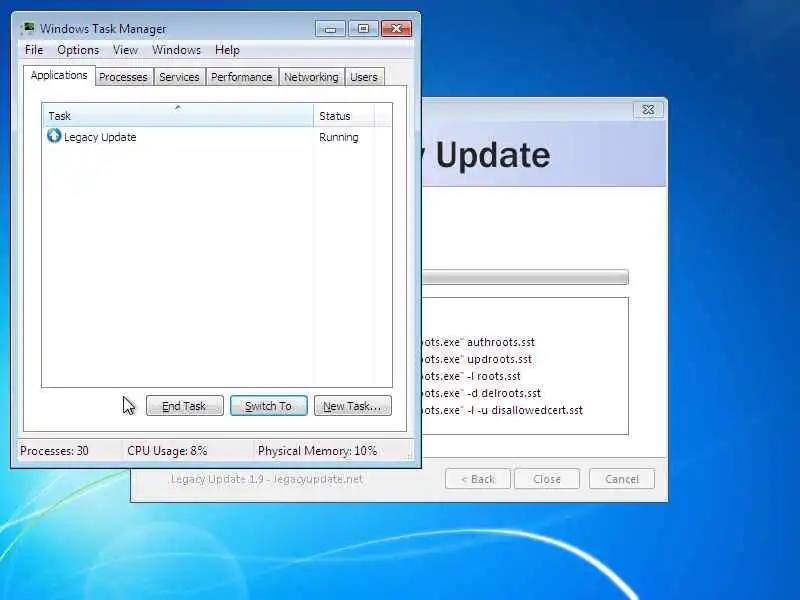800x600 pixels.
Task: Click the Switch To button
Action: [x=269, y=406]
